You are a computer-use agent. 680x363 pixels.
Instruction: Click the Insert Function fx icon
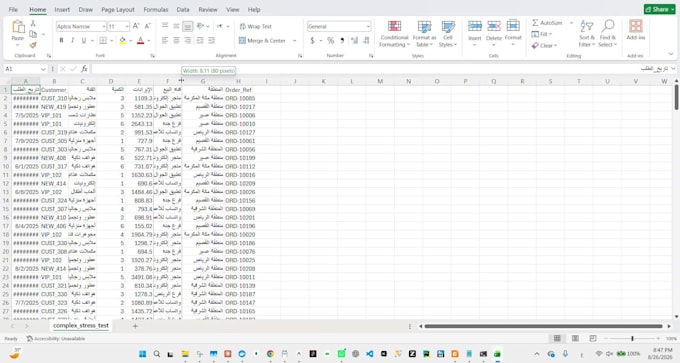tap(84, 69)
